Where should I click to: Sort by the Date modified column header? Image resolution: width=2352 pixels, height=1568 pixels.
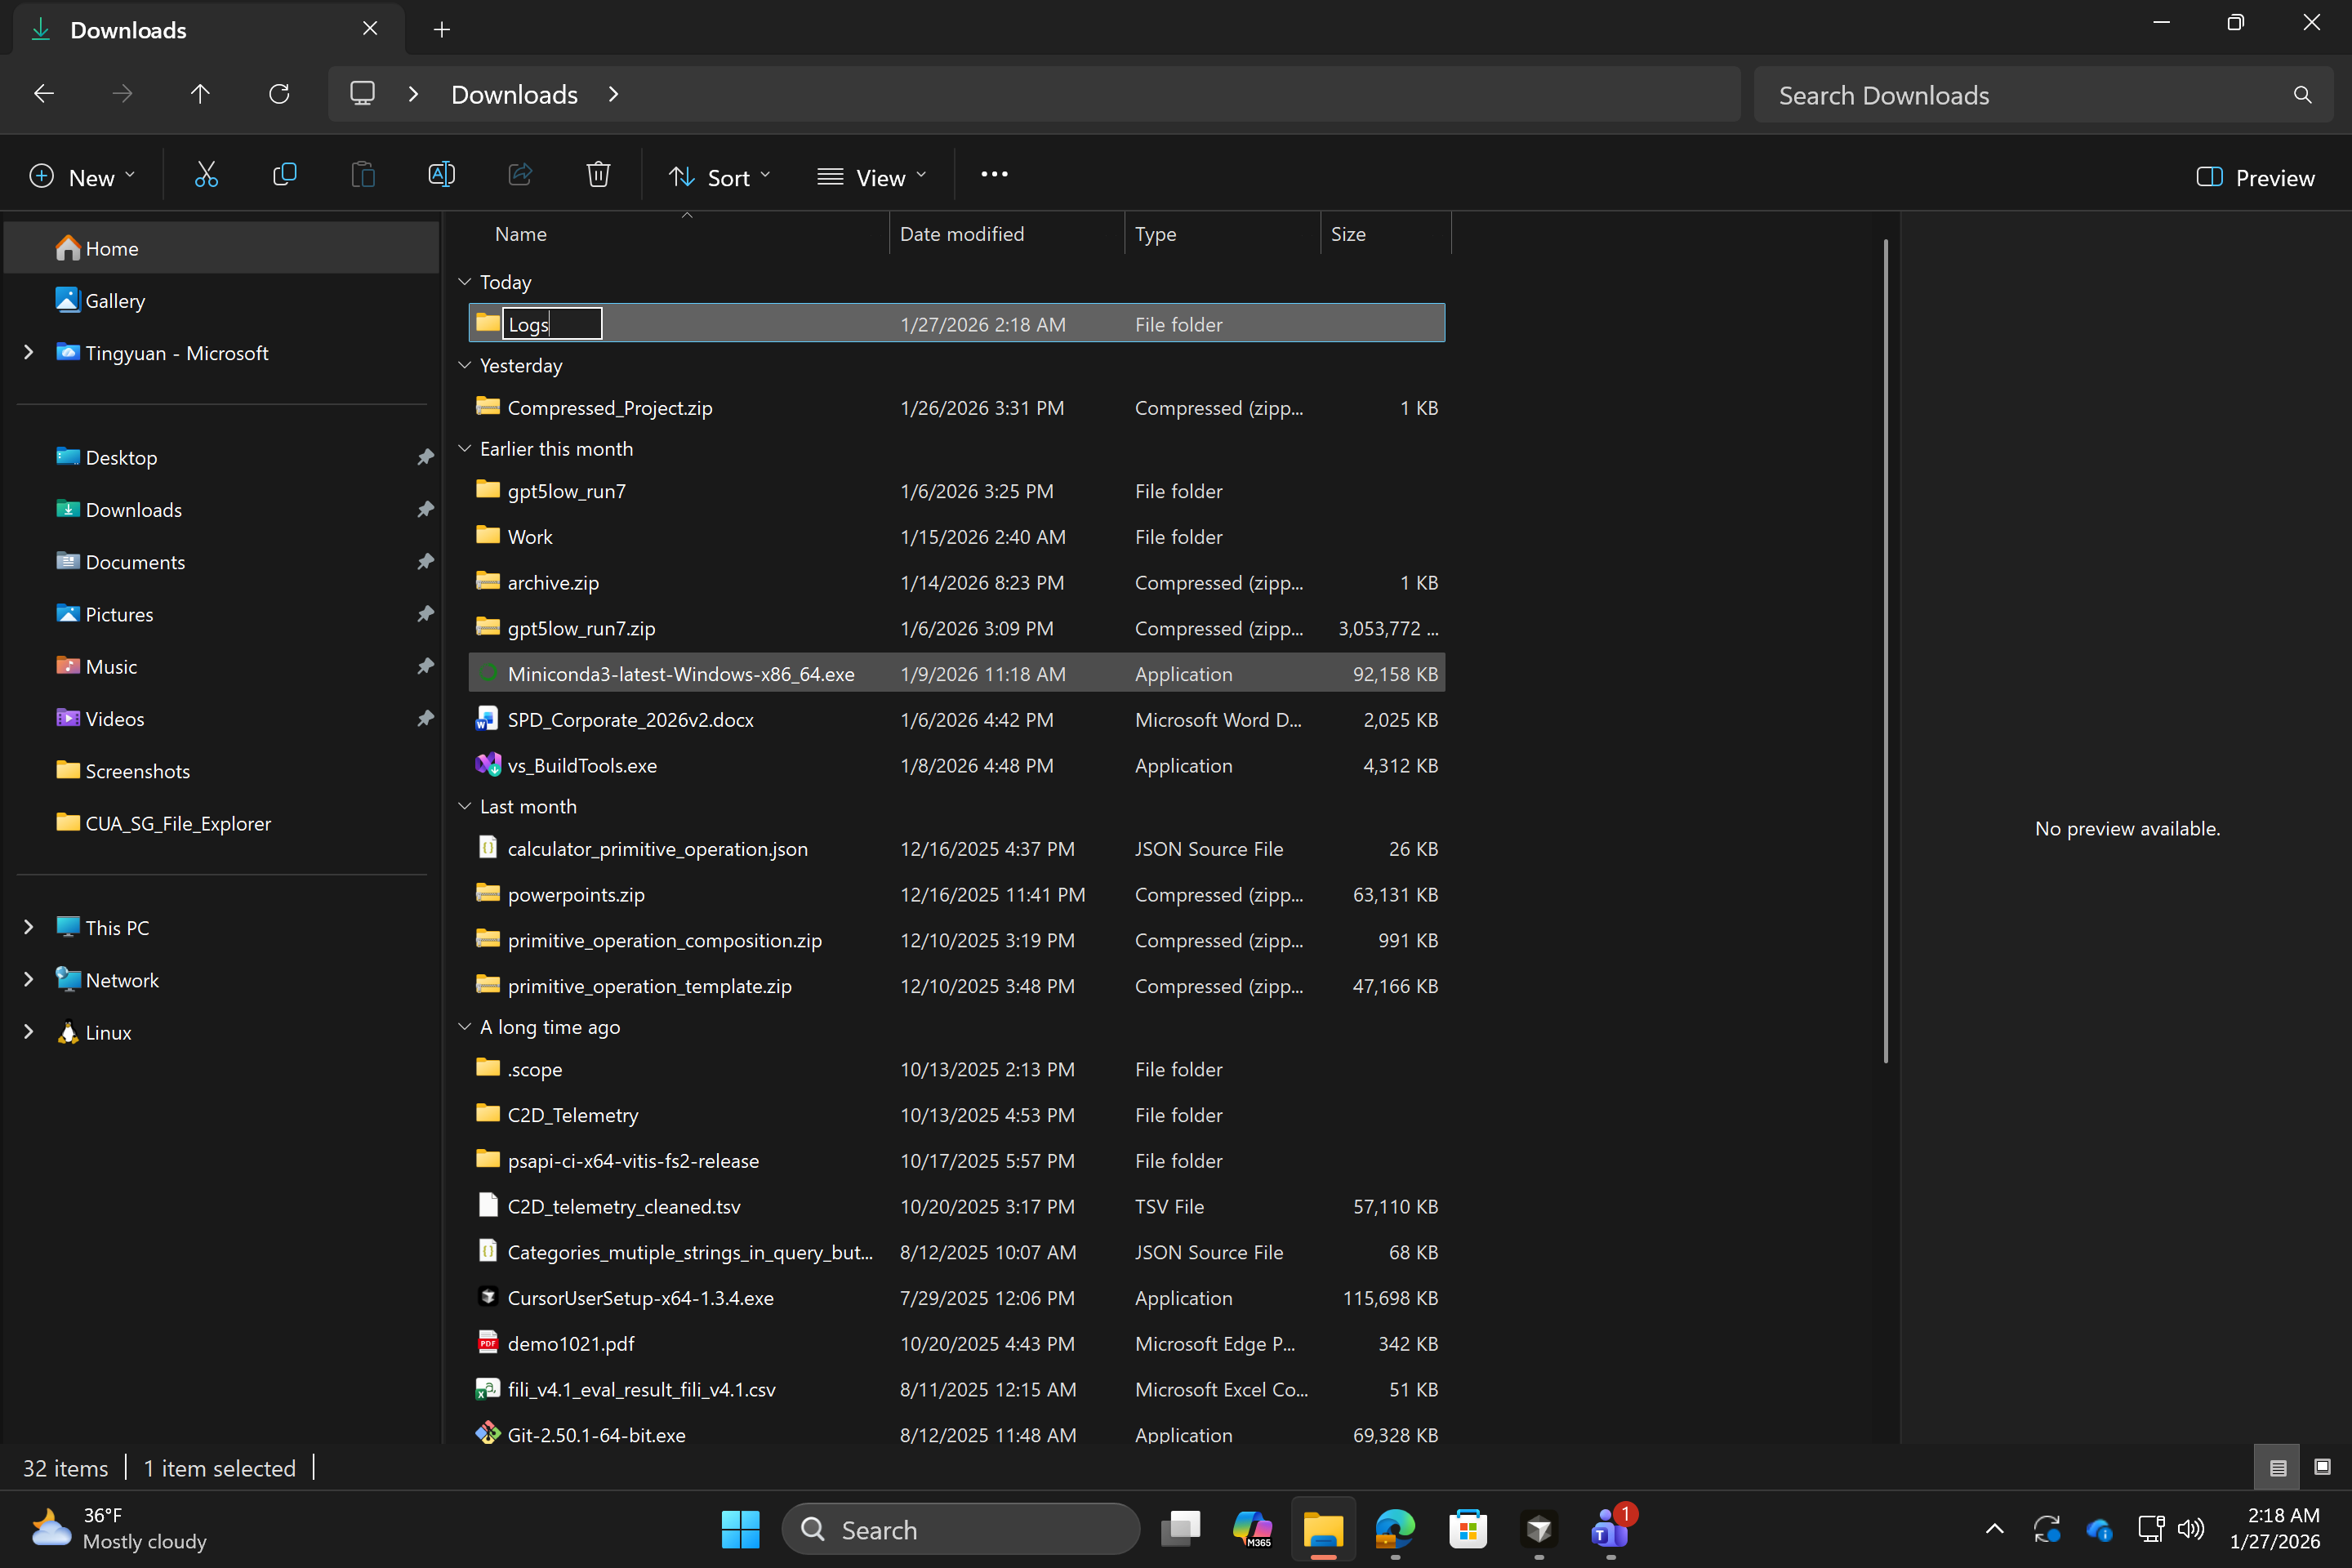coord(962,234)
